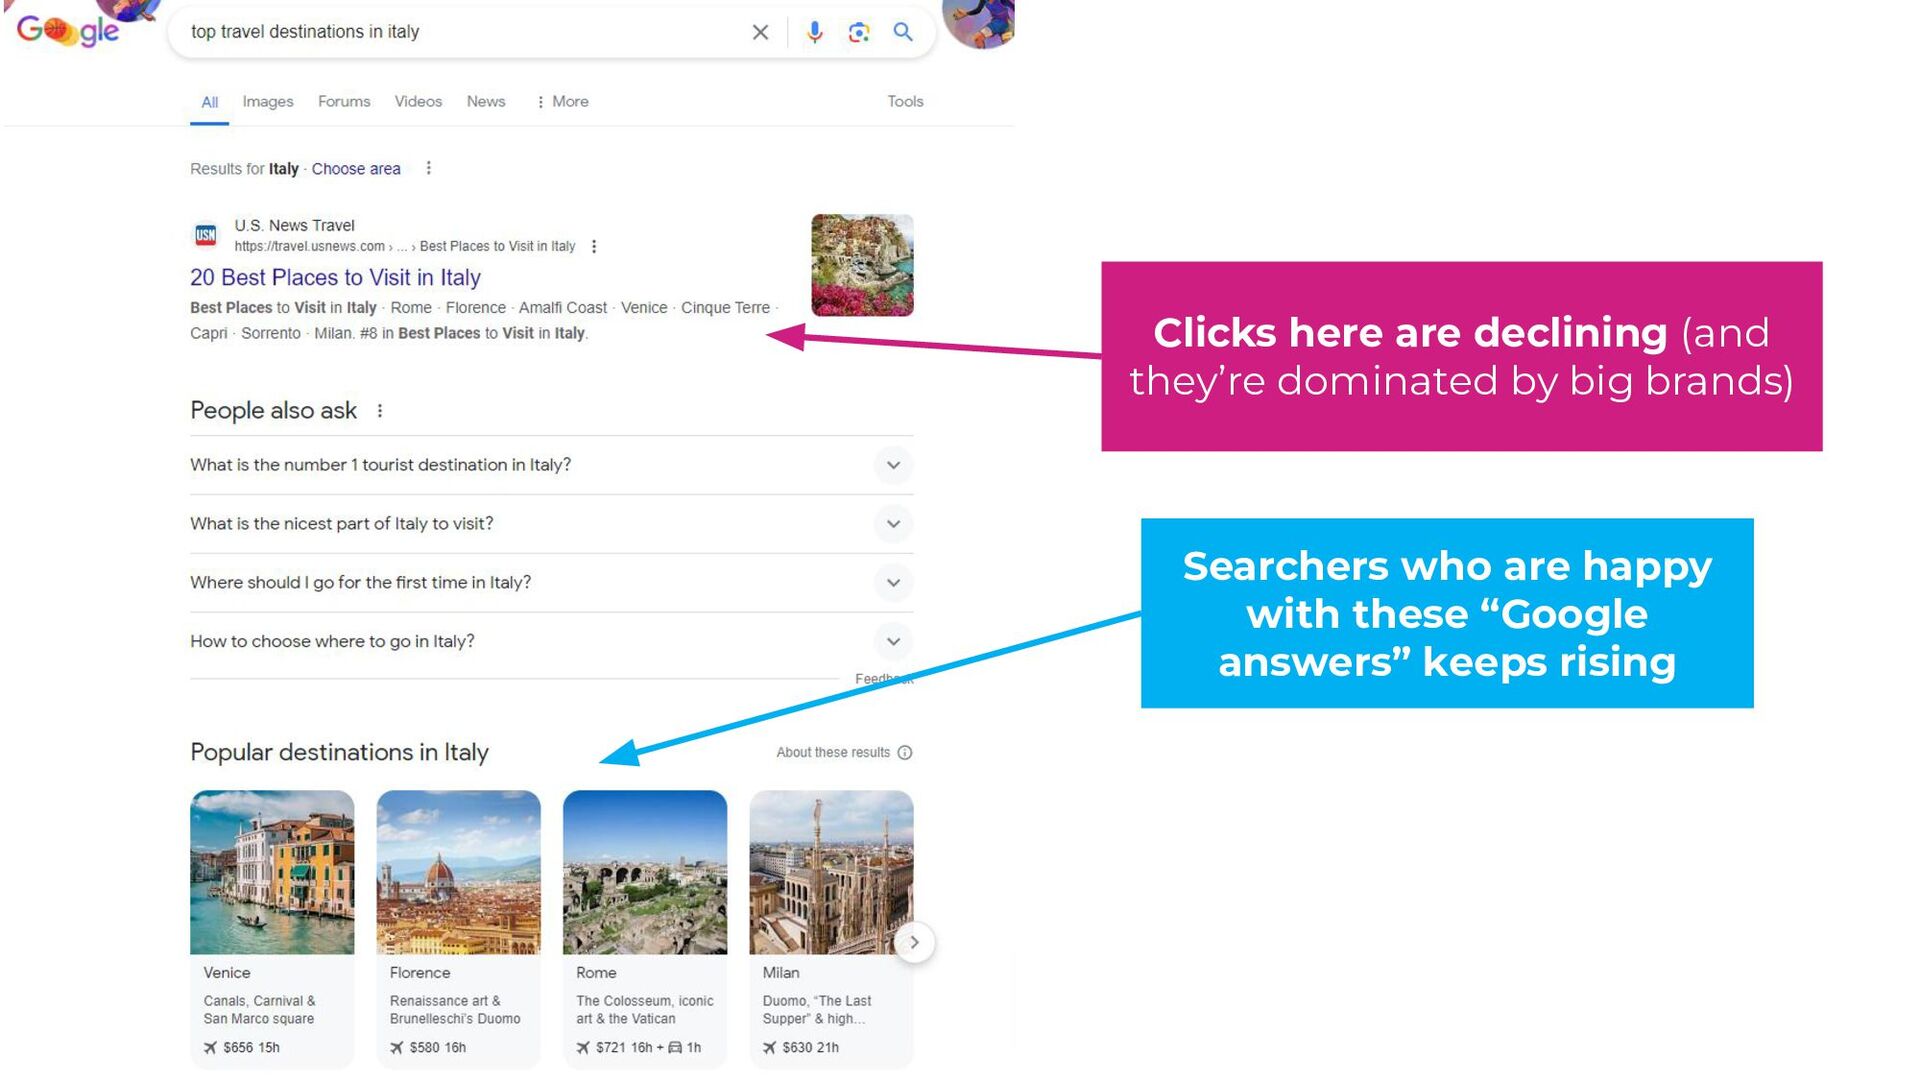Switch to the News tab

point(486,102)
